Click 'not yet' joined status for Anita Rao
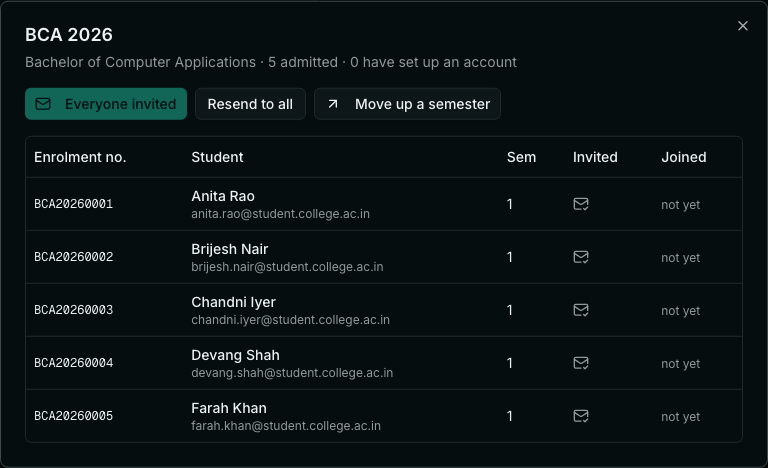 pos(680,205)
